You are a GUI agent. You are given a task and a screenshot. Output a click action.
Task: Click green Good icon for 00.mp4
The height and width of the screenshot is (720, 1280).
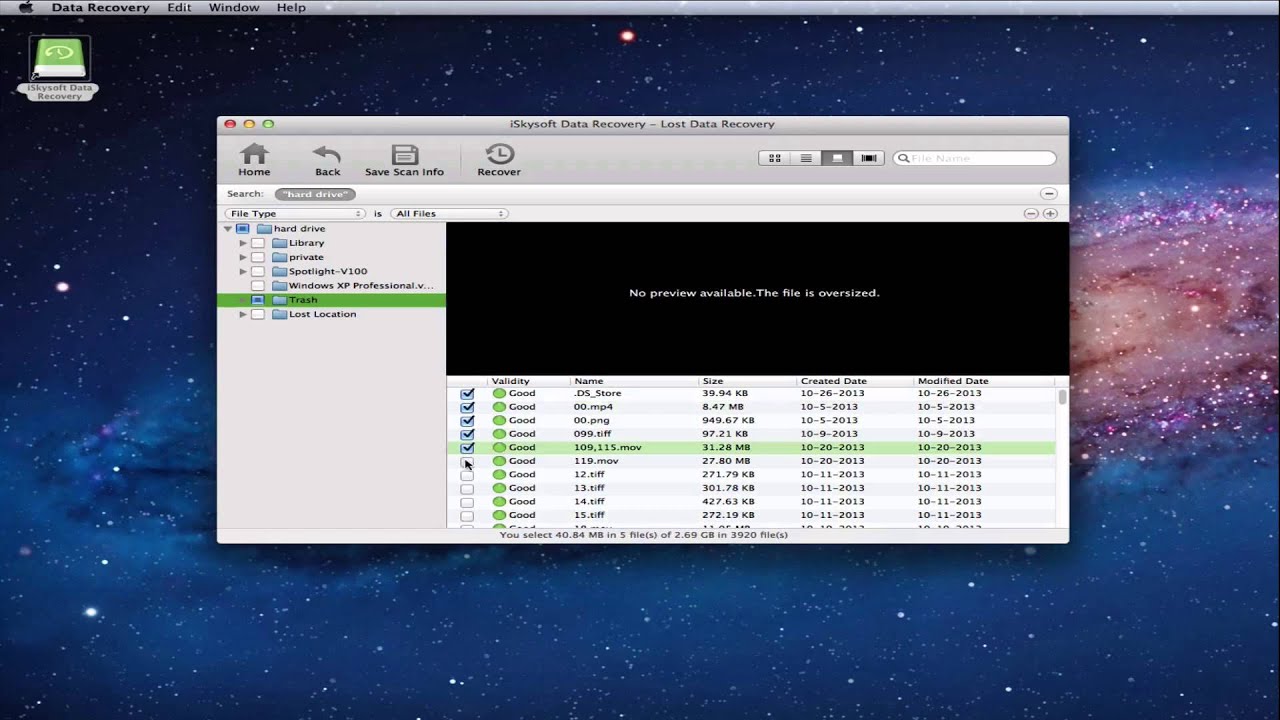click(499, 407)
